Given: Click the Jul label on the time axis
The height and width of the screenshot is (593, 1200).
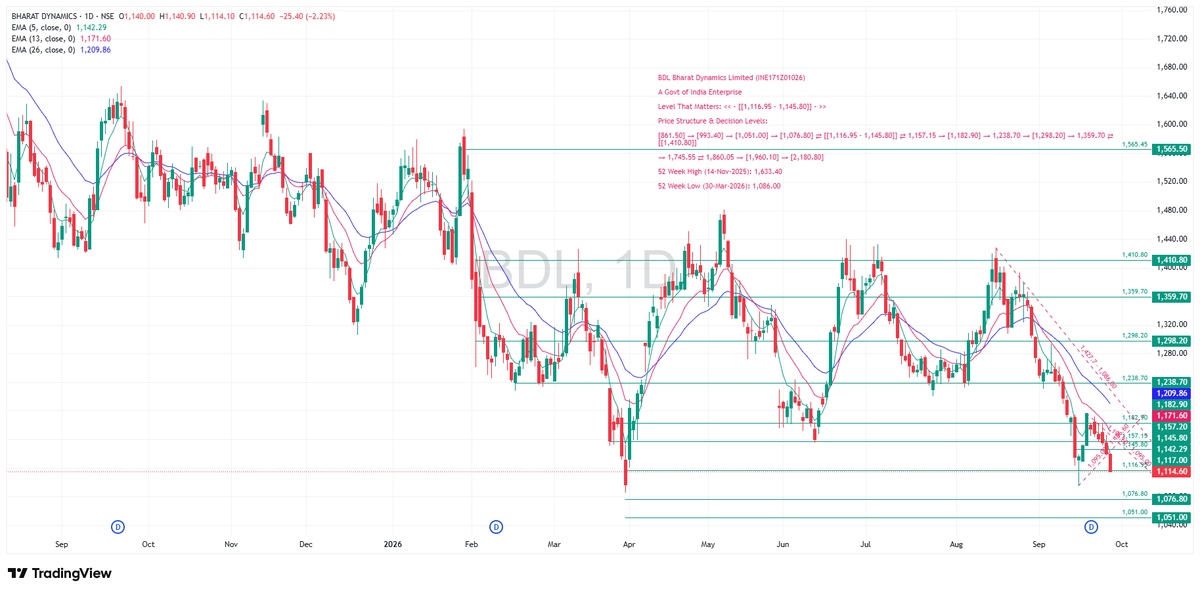Looking at the screenshot, I should [x=865, y=545].
